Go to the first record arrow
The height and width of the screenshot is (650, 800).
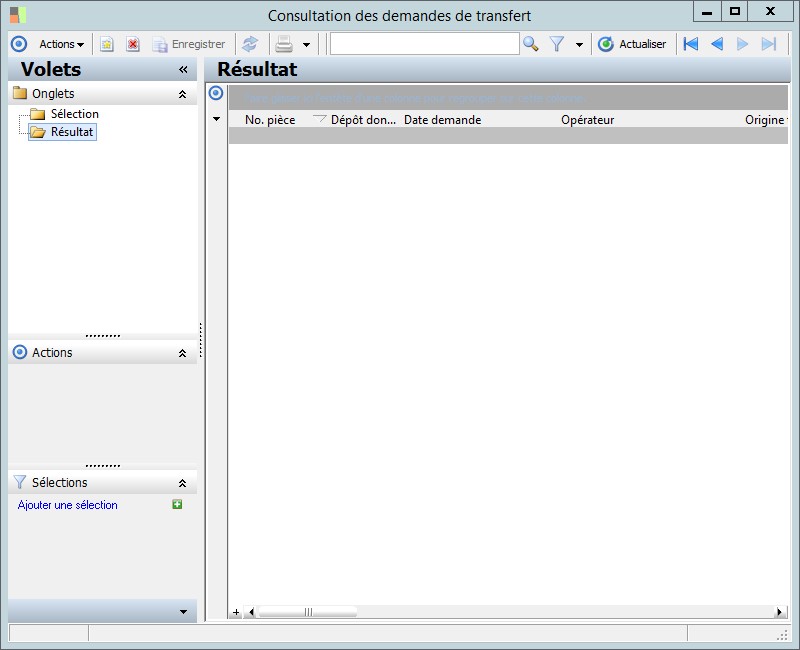(690, 44)
